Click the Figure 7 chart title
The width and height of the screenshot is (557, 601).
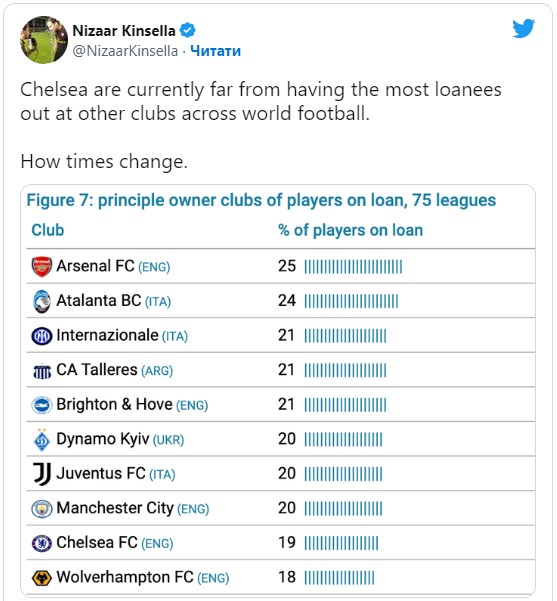pyautogui.click(x=261, y=200)
